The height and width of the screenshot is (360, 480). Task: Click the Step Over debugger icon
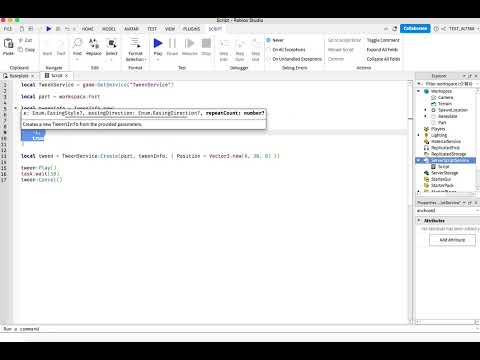pyautogui.click(x=240, y=43)
